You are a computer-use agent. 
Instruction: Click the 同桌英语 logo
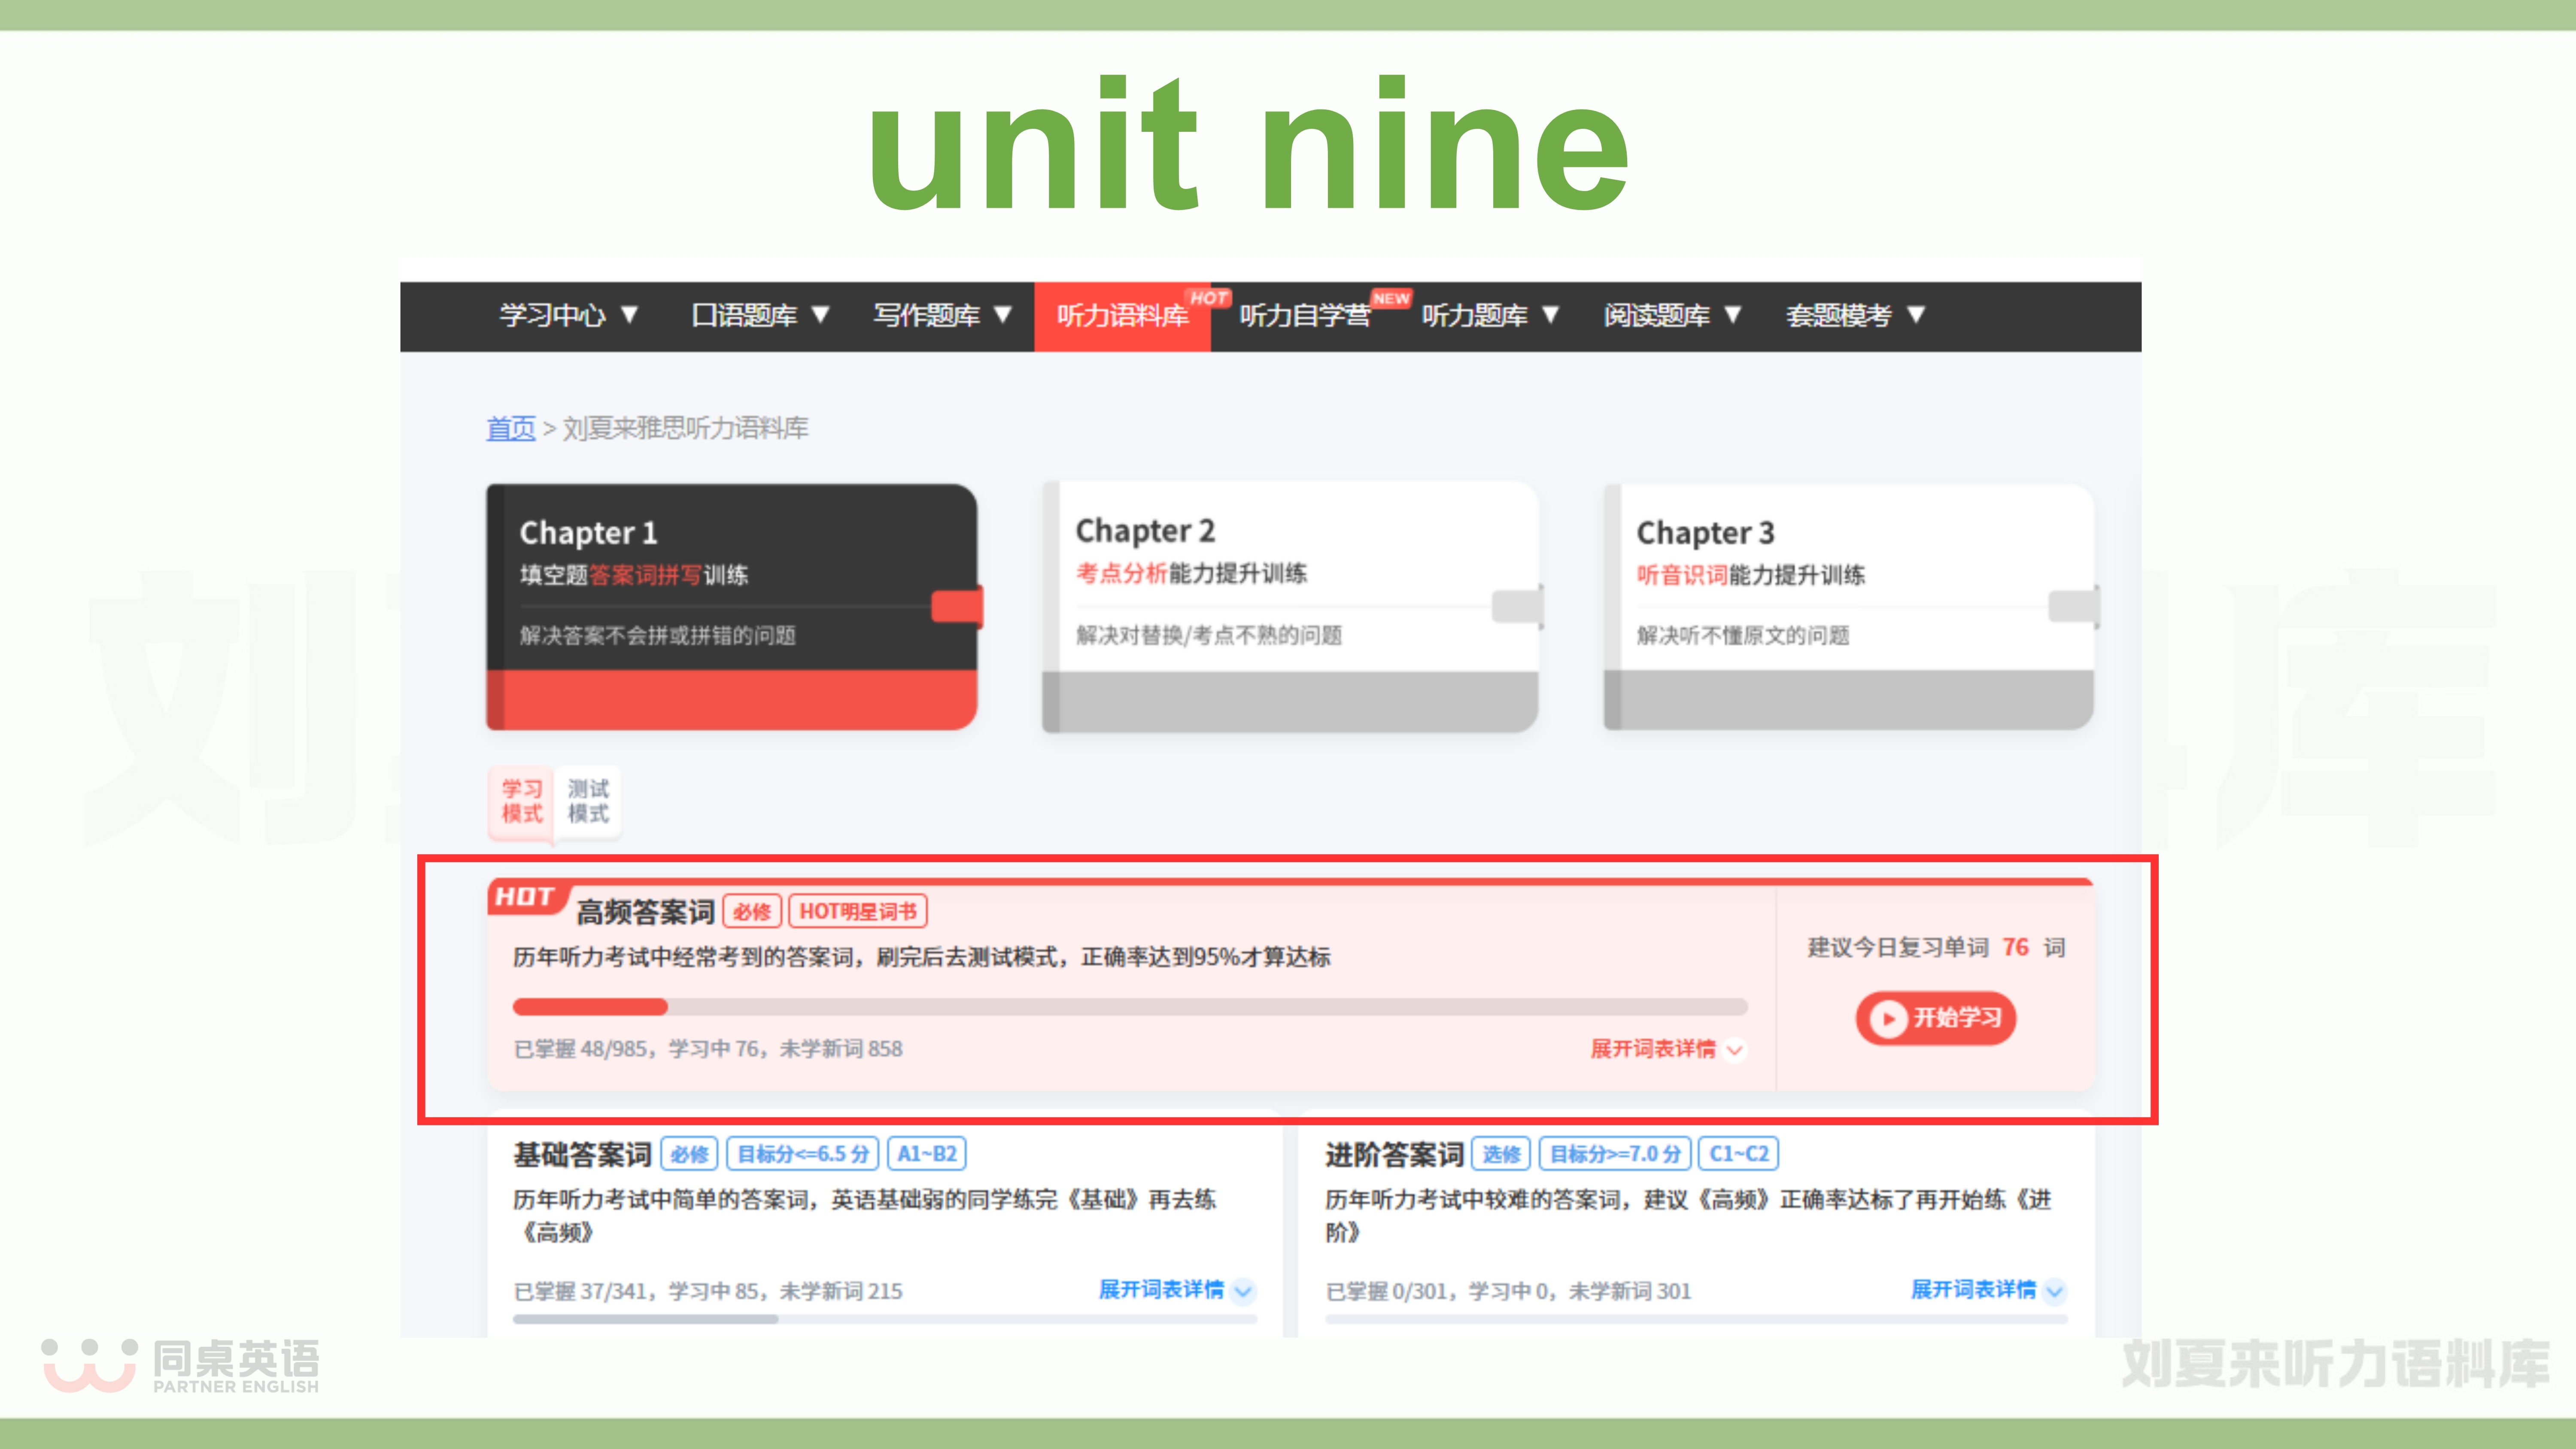(x=180, y=1365)
